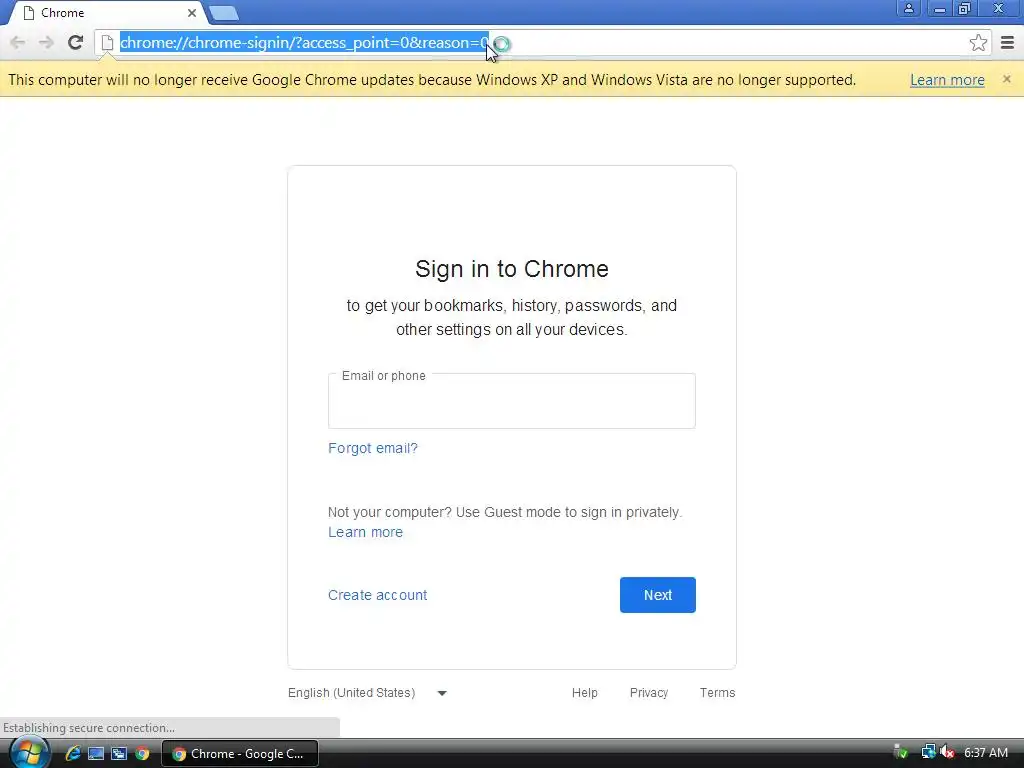This screenshot has height=768, width=1024.
Task: Open the Terms link
Action: tap(717, 693)
